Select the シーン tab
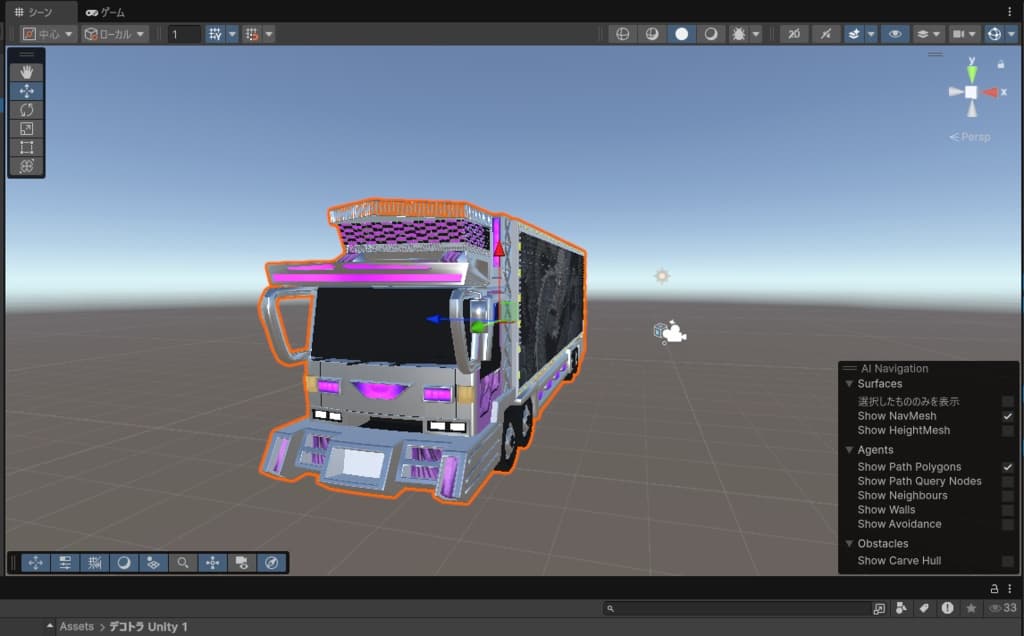This screenshot has width=1024, height=636. [39, 12]
